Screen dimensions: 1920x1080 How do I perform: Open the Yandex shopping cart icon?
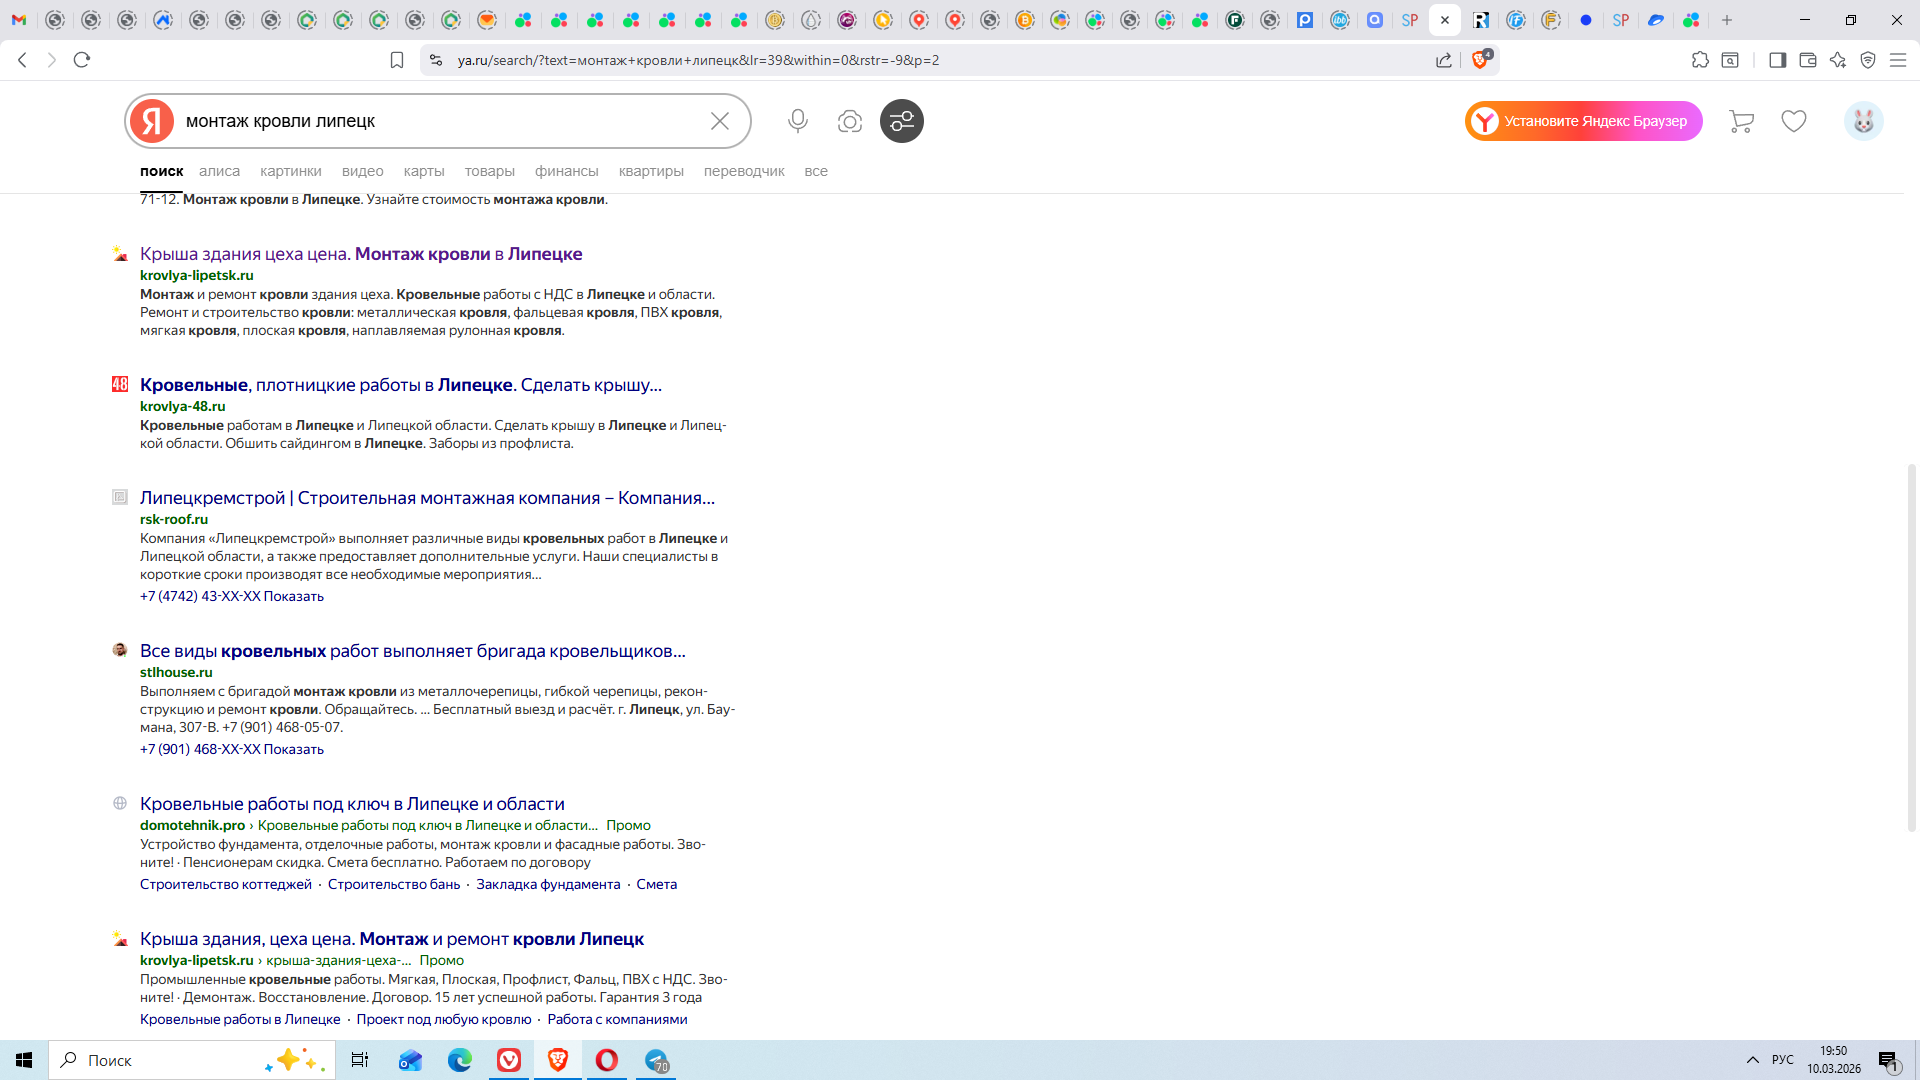coord(1741,121)
